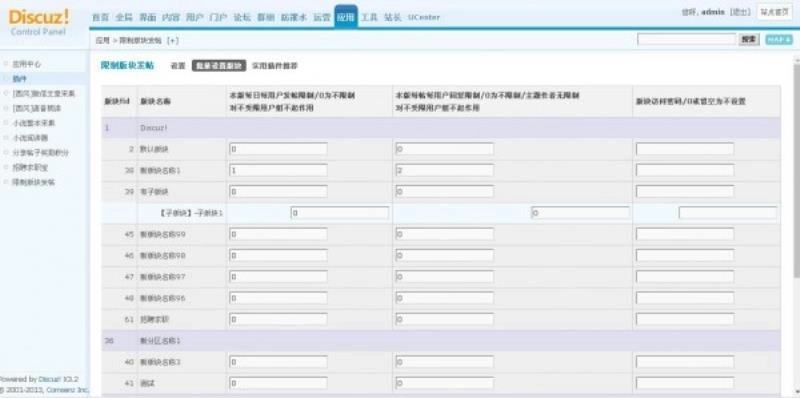Click daily post limit field for forum 61
This screenshot has width=800, height=398.
(x=279, y=319)
